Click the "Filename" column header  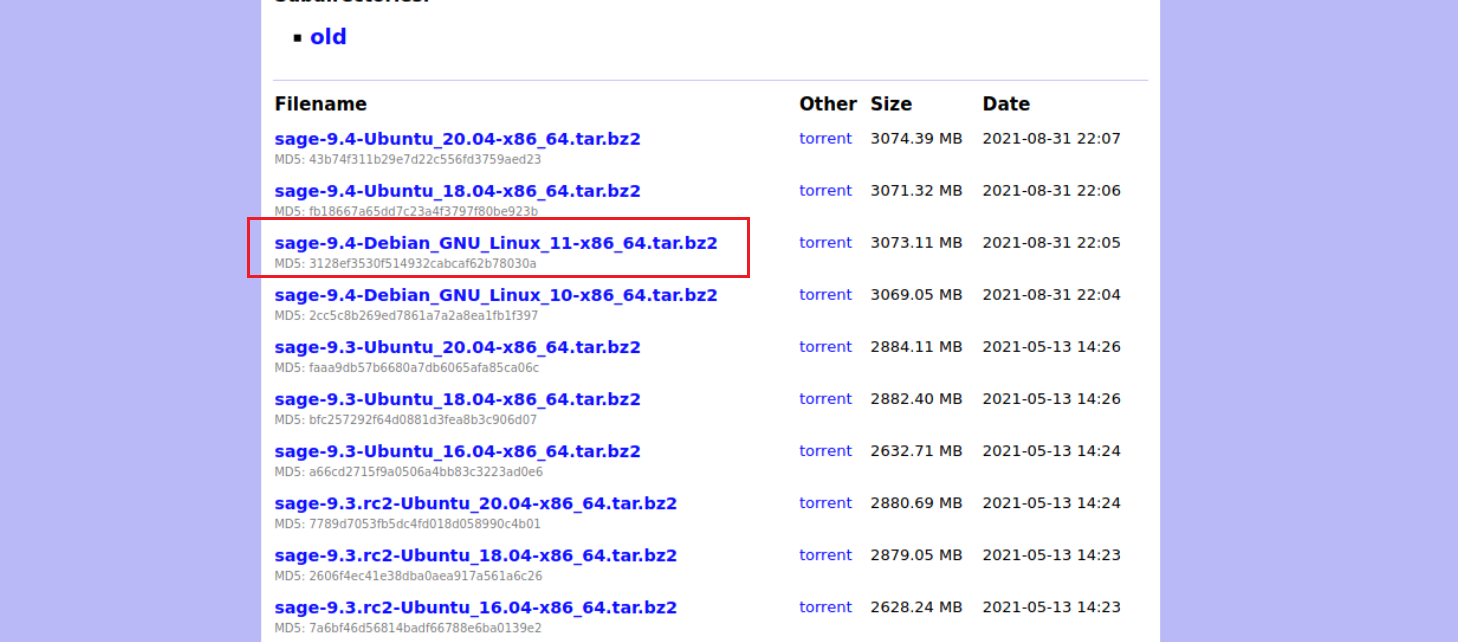pyautogui.click(x=321, y=104)
